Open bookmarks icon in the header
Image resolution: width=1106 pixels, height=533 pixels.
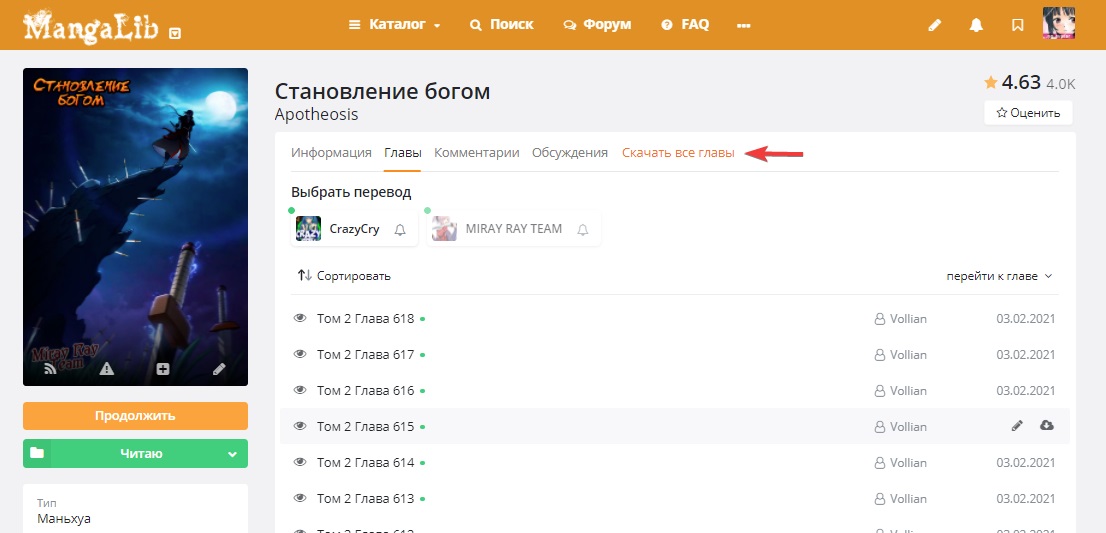point(1017,25)
